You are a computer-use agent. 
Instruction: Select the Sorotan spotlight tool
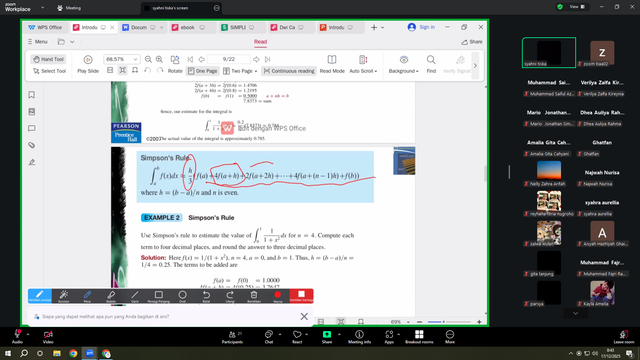(x=64, y=296)
